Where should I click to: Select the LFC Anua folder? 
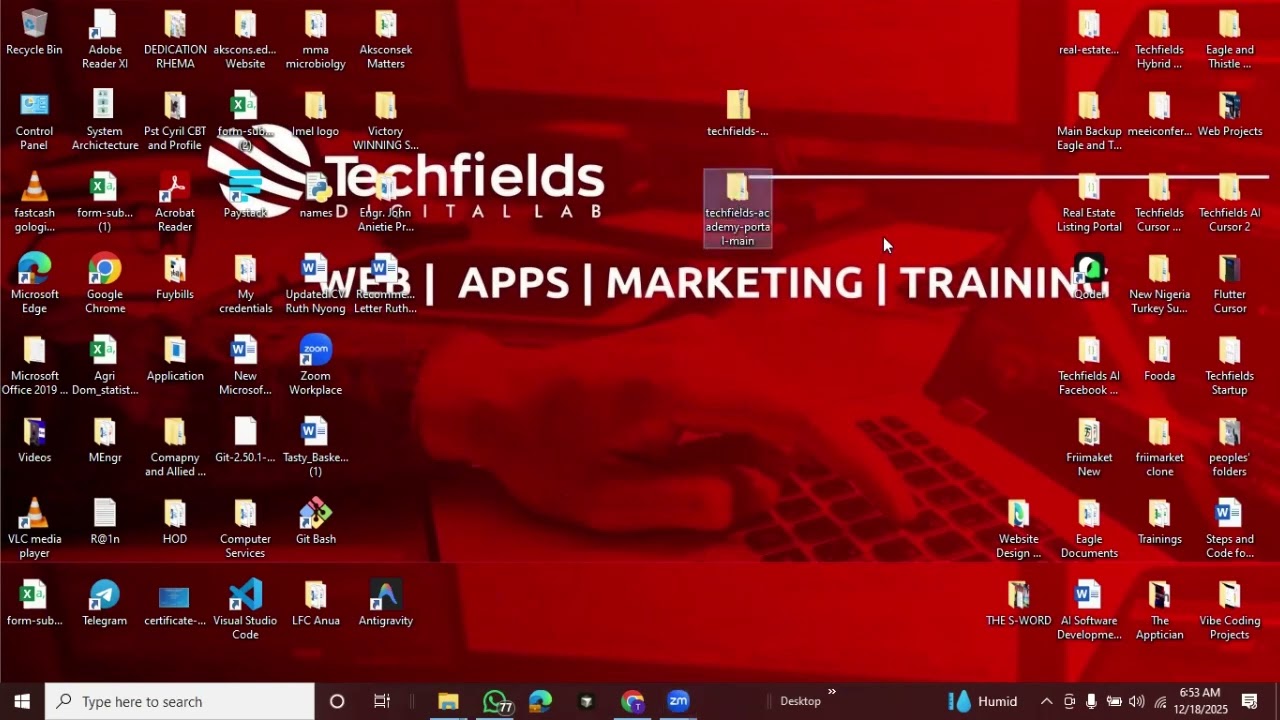(x=315, y=604)
